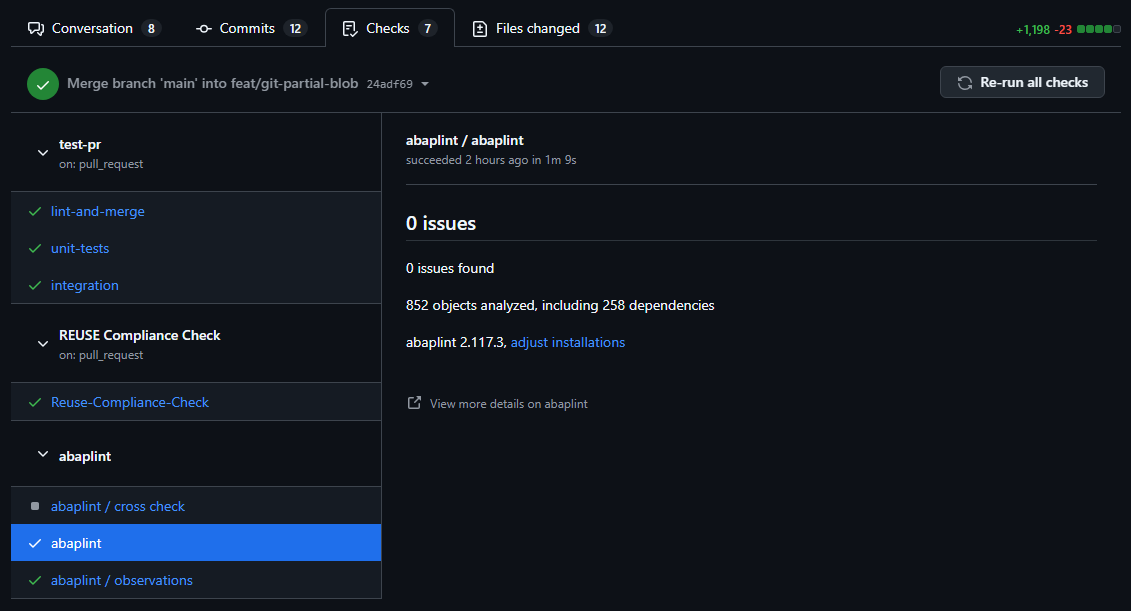Click the Files changed count badge 12
The height and width of the screenshot is (611, 1131).
pos(600,29)
